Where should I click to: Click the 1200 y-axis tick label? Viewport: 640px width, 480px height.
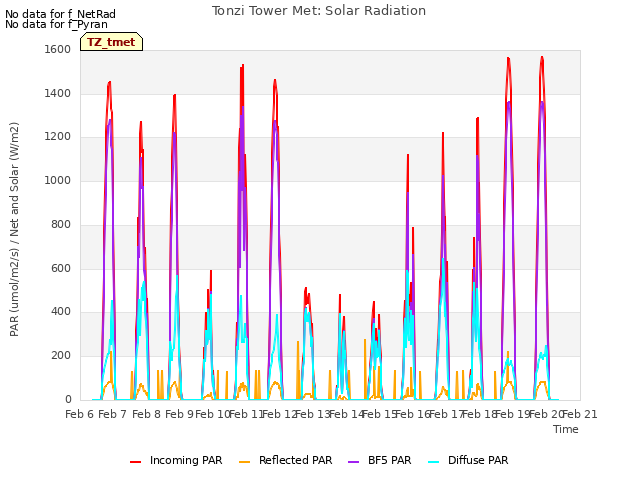pos(58,137)
